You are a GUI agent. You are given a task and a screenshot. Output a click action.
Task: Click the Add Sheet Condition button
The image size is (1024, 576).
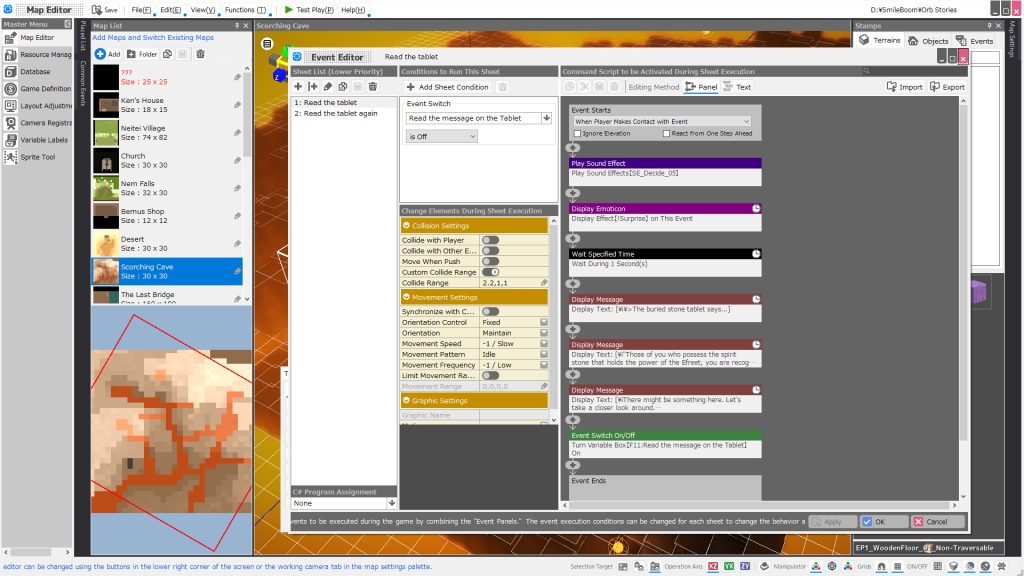point(447,87)
